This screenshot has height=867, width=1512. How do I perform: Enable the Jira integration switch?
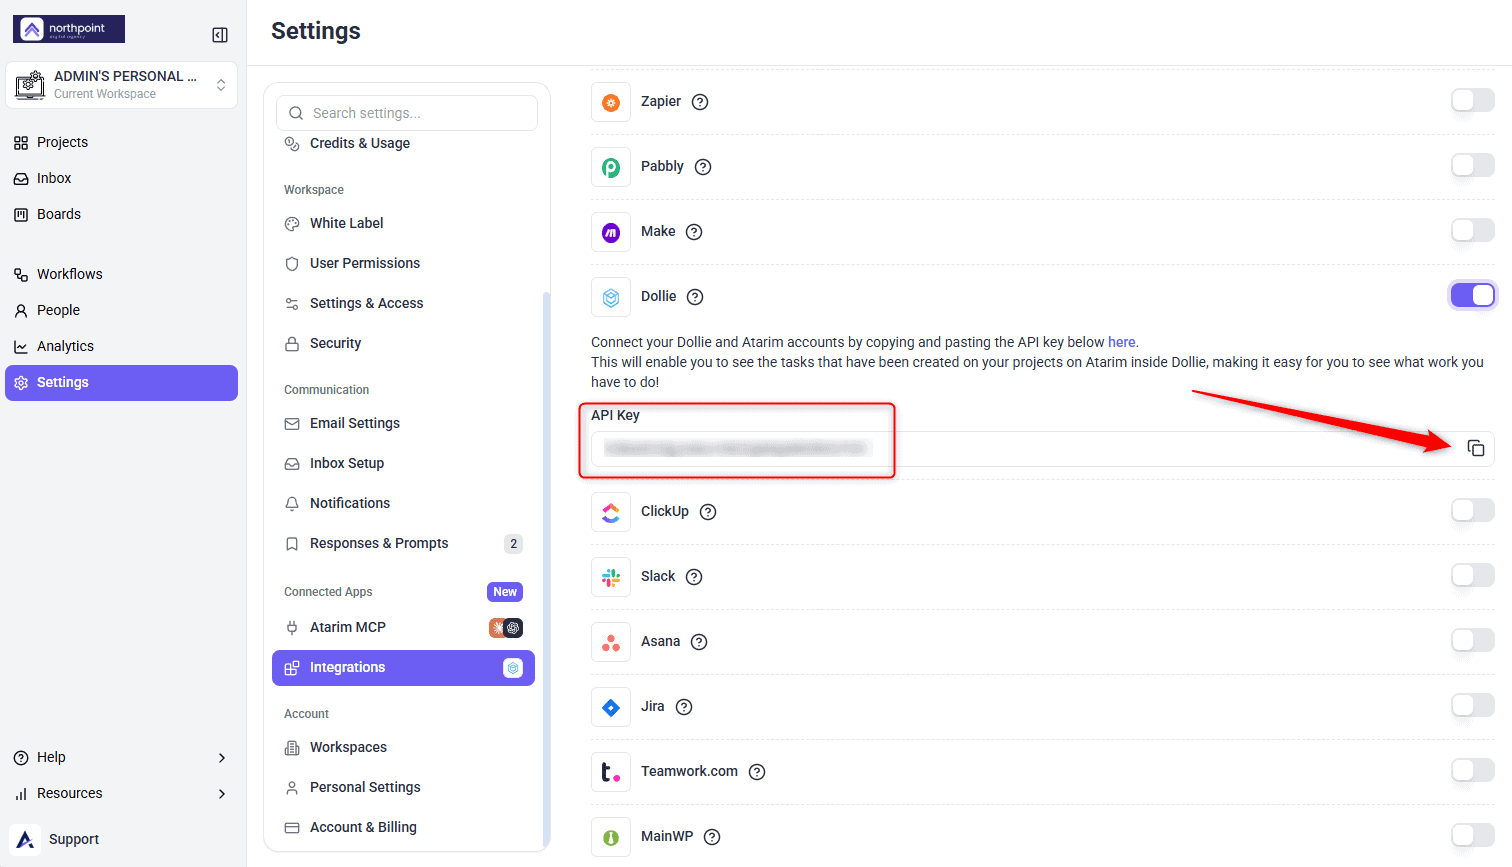(x=1473, y=705)
